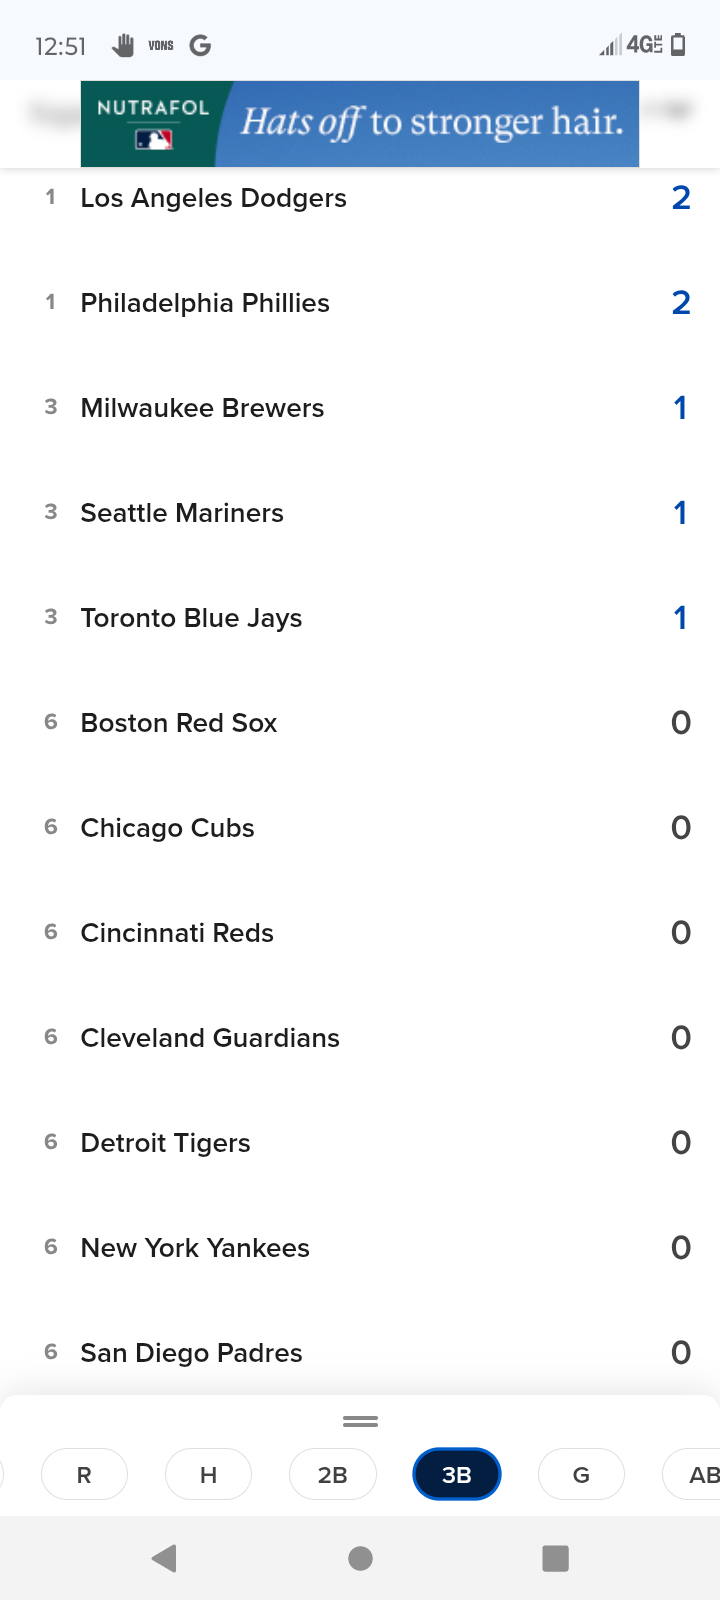The height and width of the screenshot is (1600, 720).
Task: Open recent apps with square button
Action: [x=555, y=1558]
